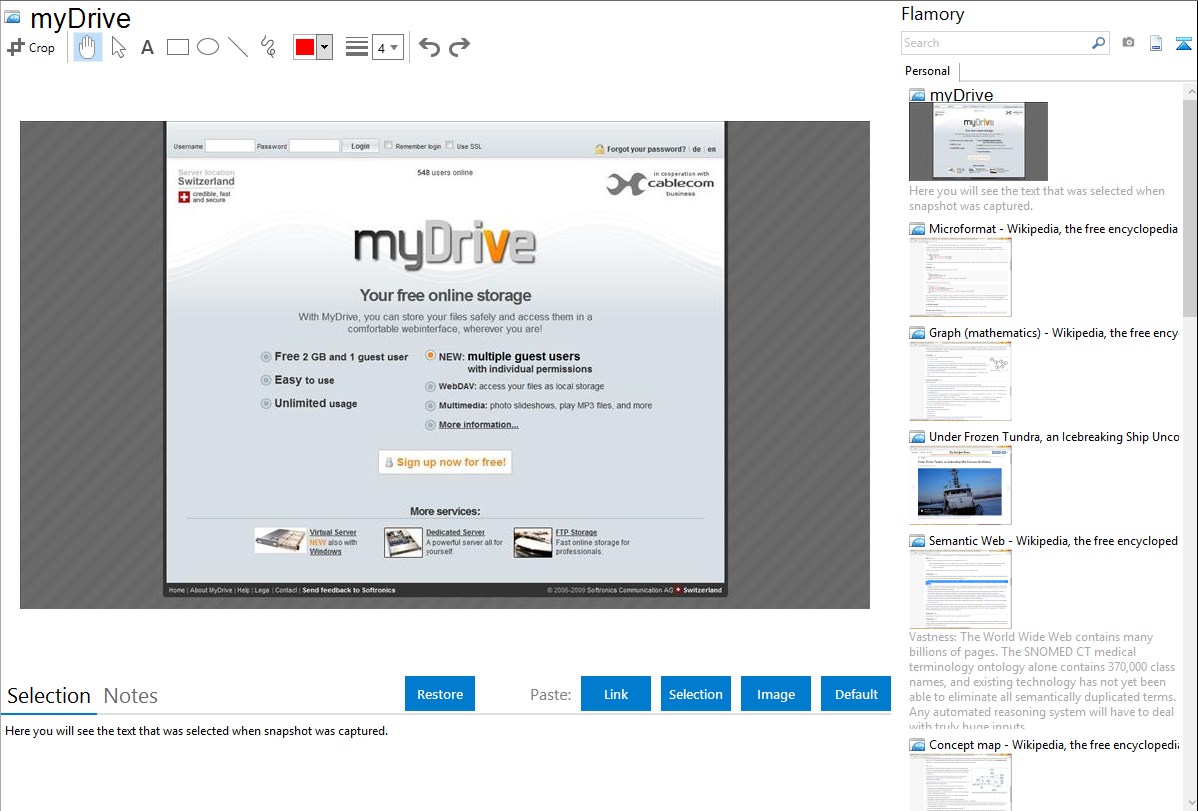Viewport: 1198px width, 811px height.
Task: Open the myDrive snapshot thumbnail in the sidebar
Action: tap(978, 141)
